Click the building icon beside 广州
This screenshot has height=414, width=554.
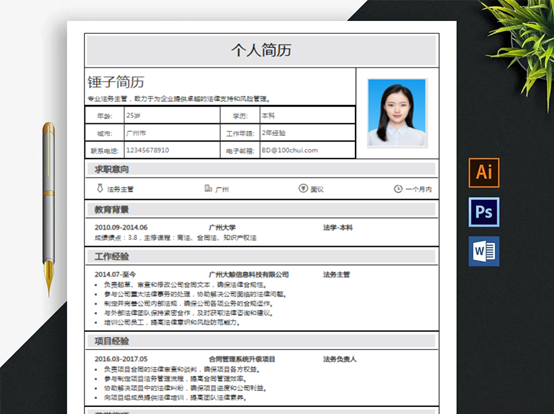(208, 188)
